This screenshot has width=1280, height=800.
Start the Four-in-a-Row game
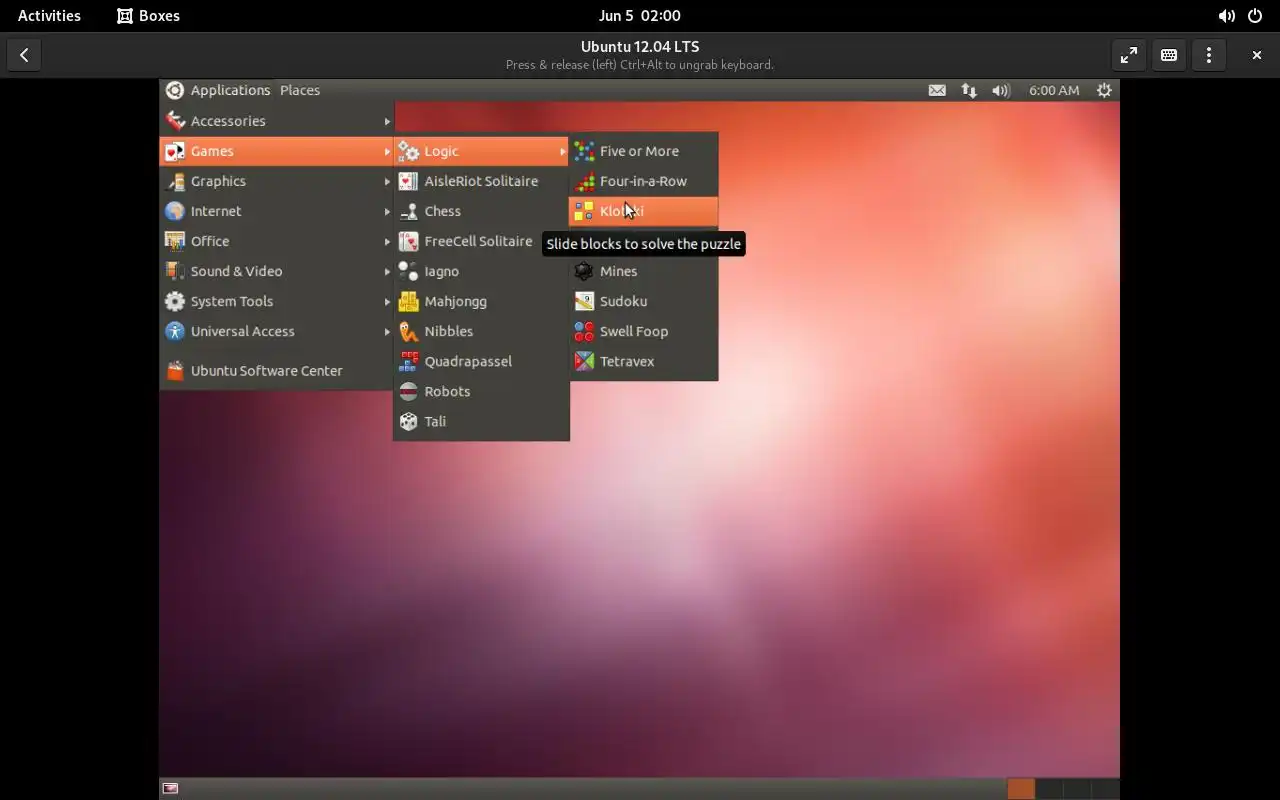[x=643, y=181]
